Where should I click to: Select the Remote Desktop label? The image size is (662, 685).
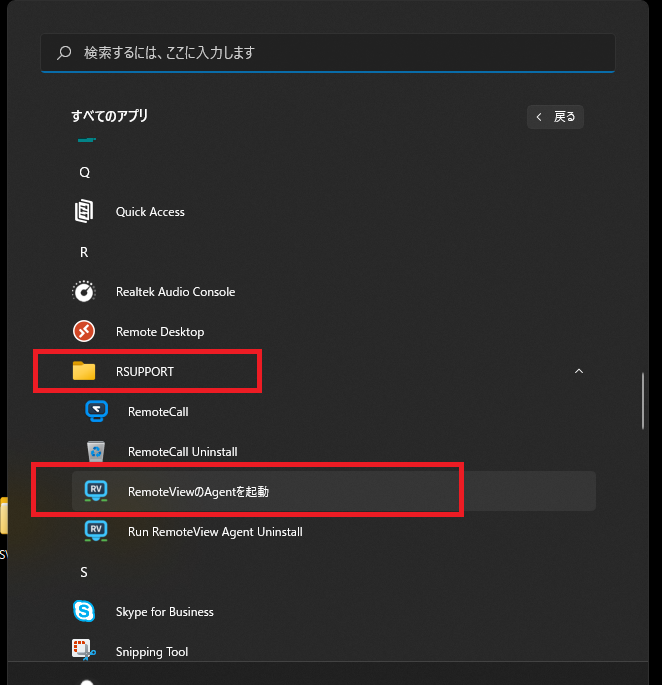coord(160,332)
